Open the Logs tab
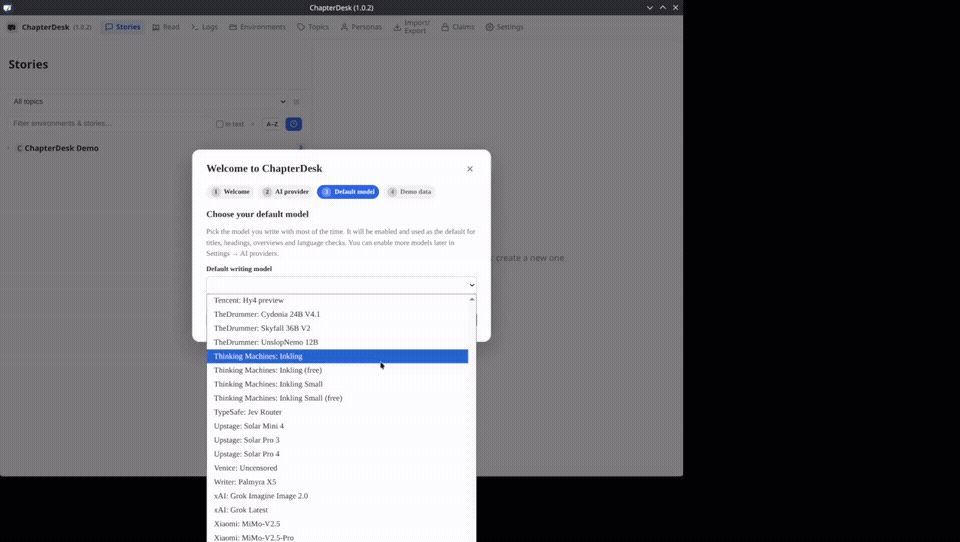The image size is (960, 542). coord(204,27)
